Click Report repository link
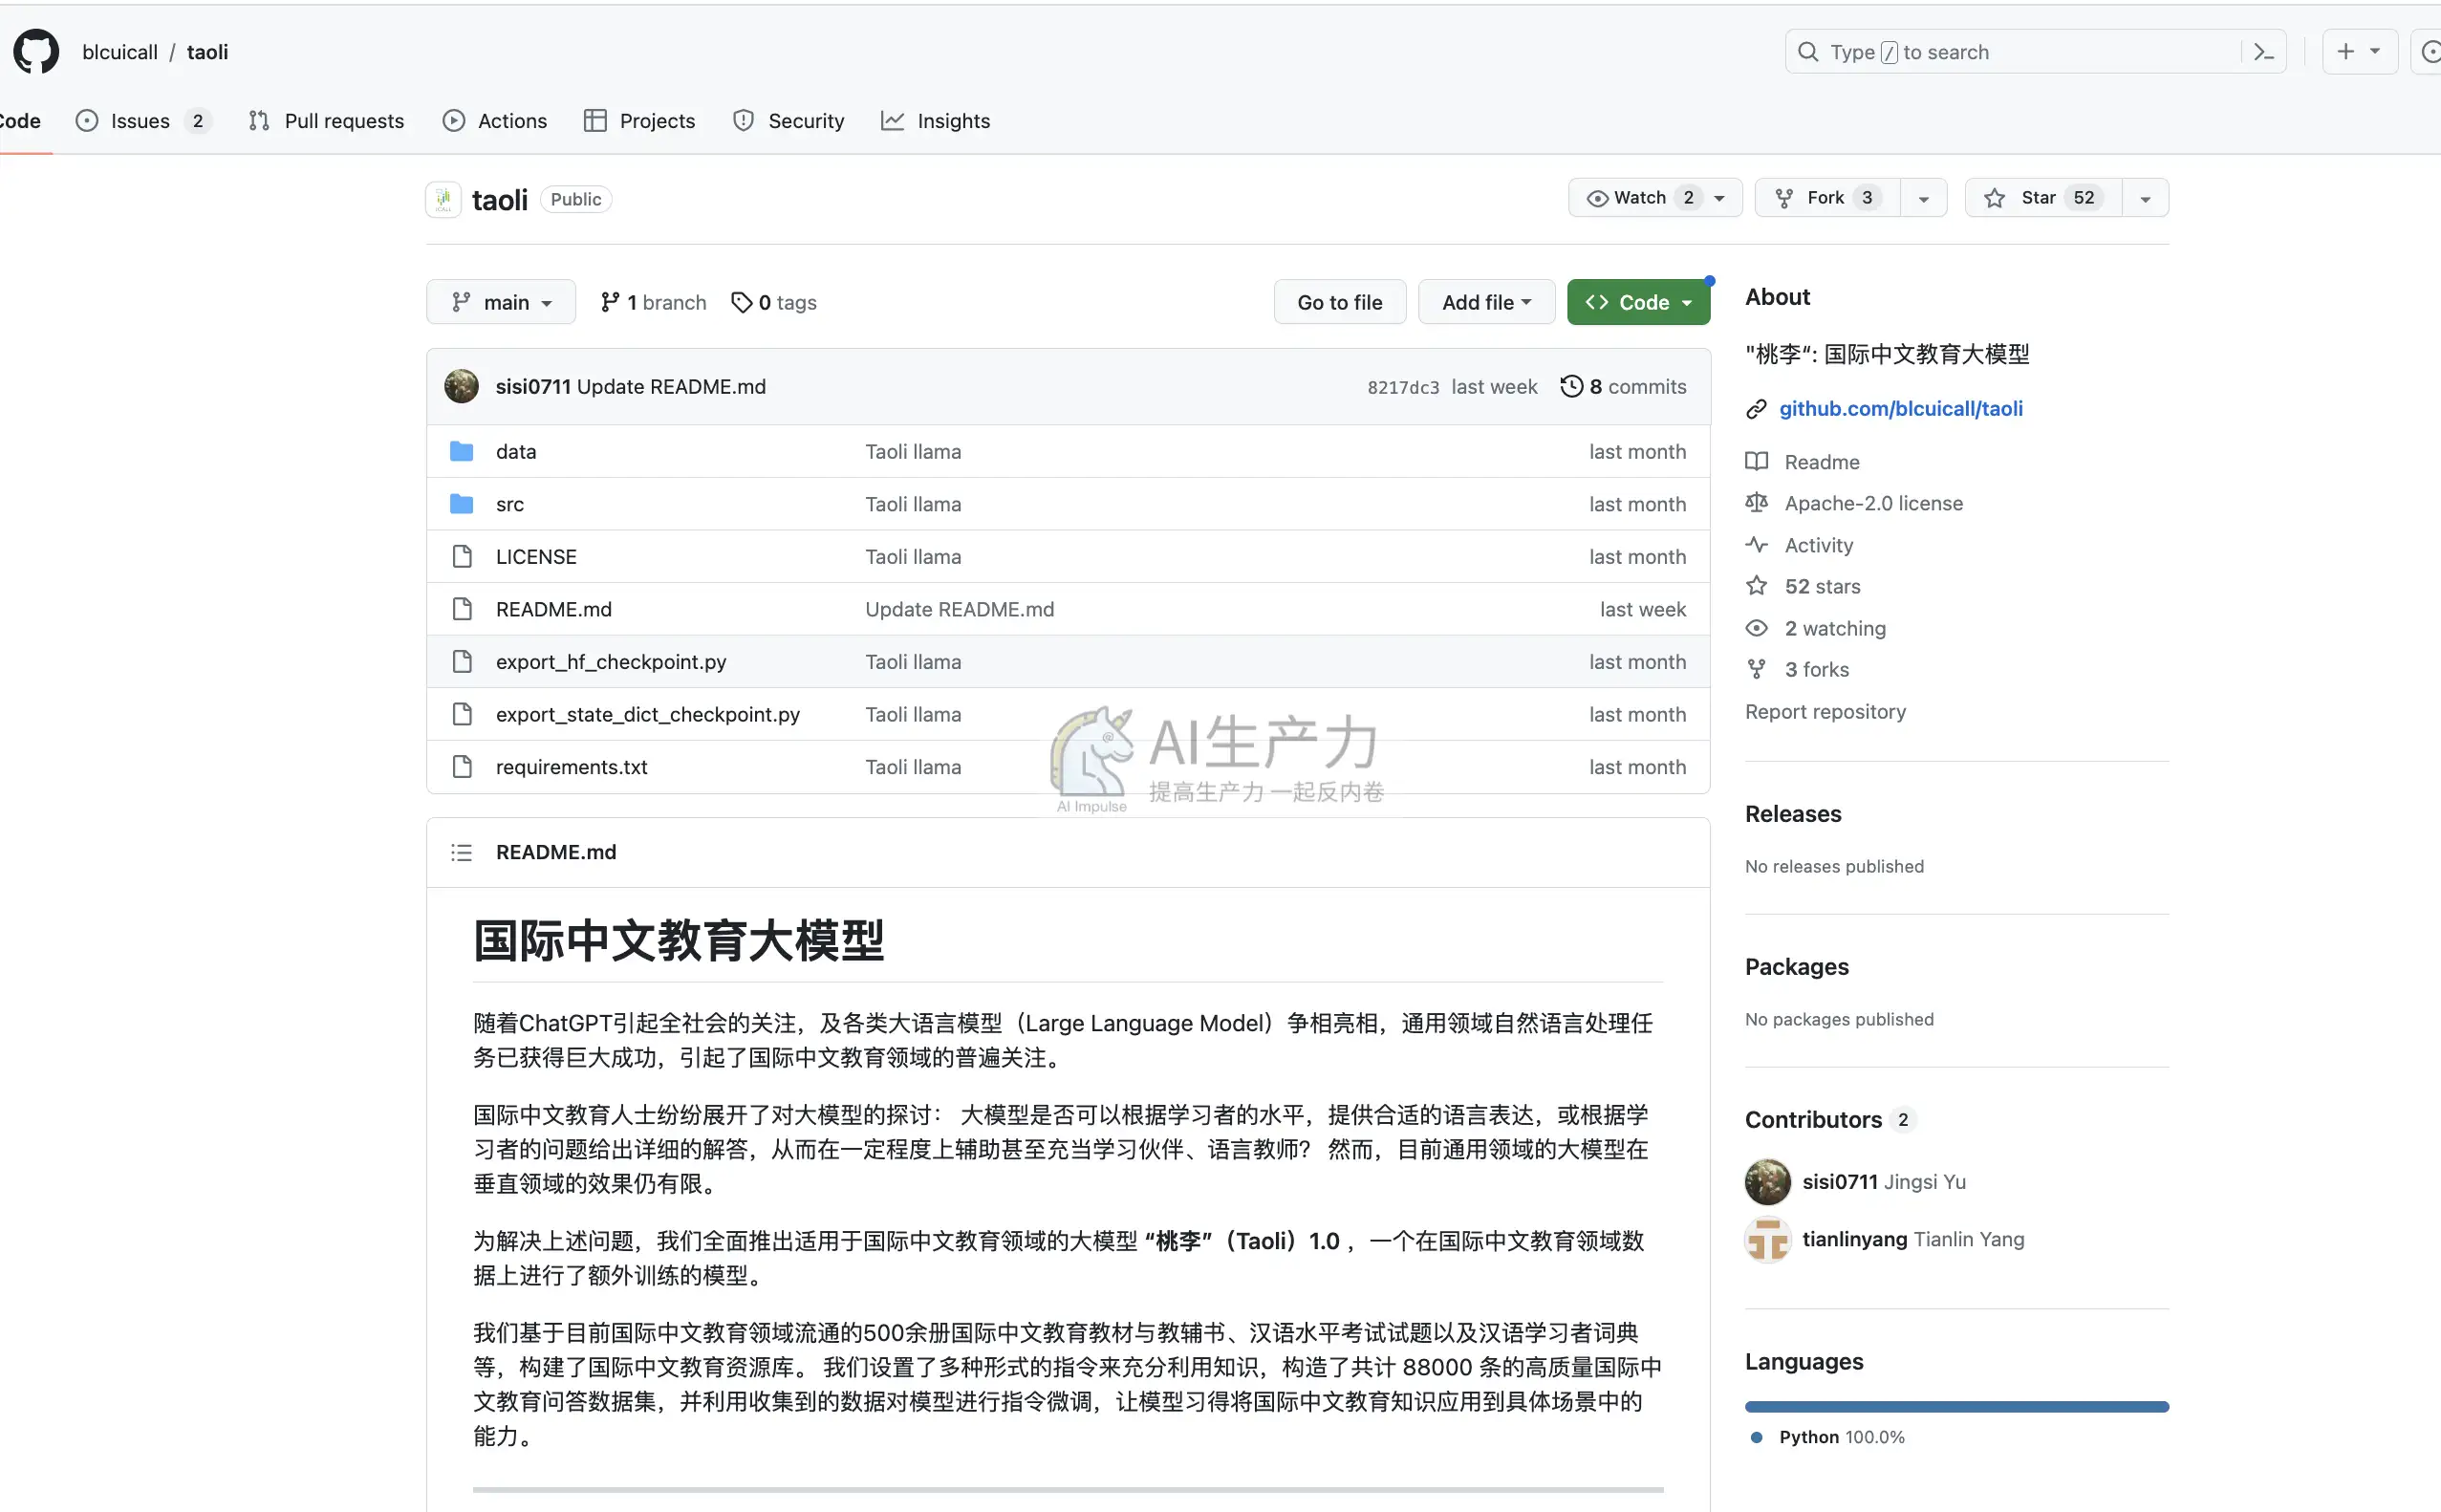The image size is (2441, 1512). point(1825,711)
